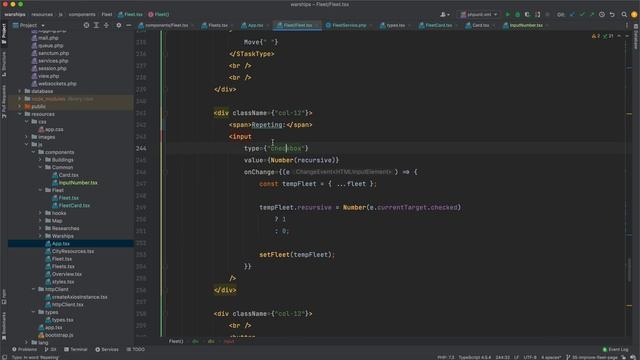Click the Debug bug icon in toolbar
This screenshot has height=360, width=640.
coord(518,14)
